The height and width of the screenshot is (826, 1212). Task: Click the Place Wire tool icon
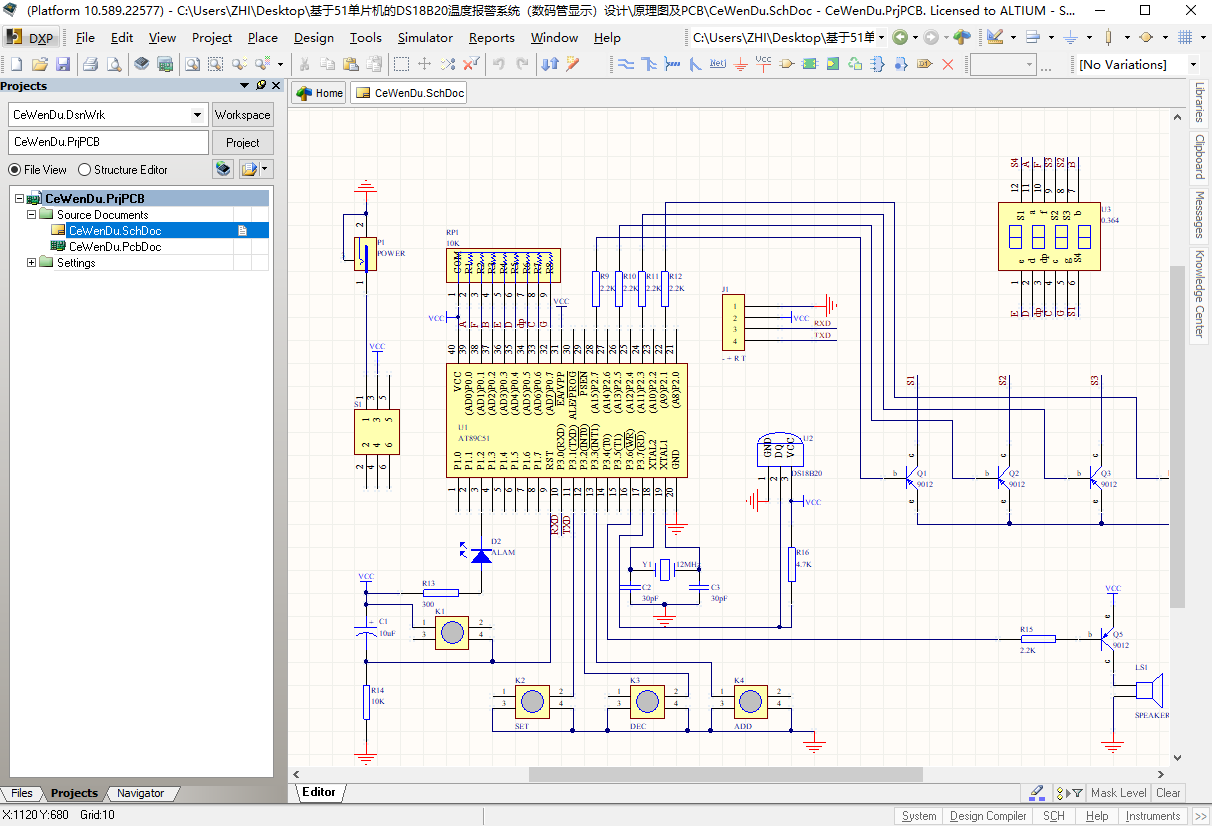click(627, 64)
